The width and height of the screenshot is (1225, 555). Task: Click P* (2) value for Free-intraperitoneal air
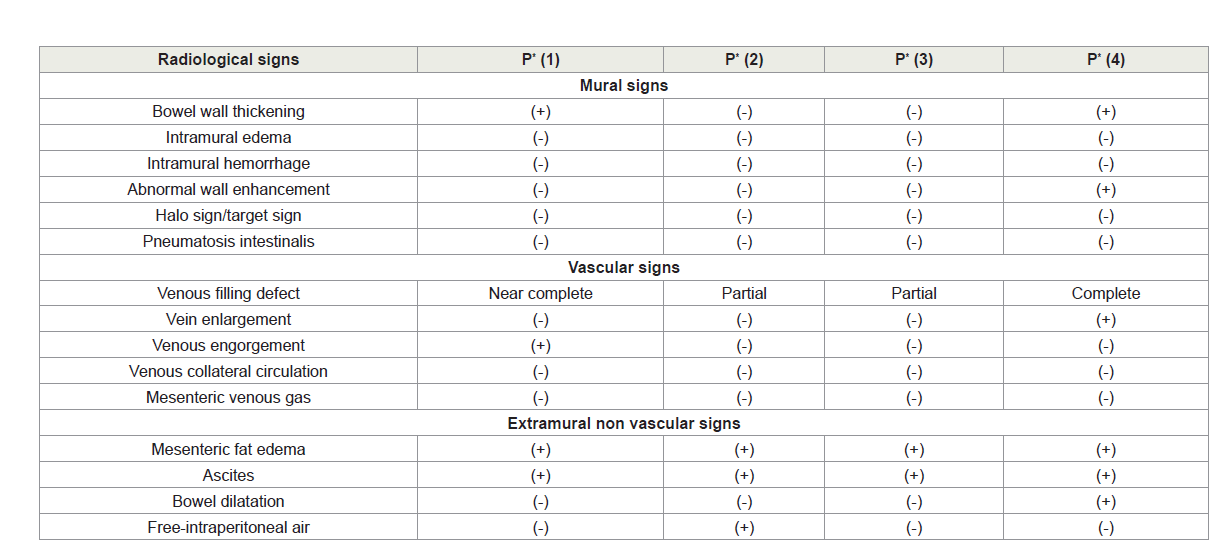744,527
